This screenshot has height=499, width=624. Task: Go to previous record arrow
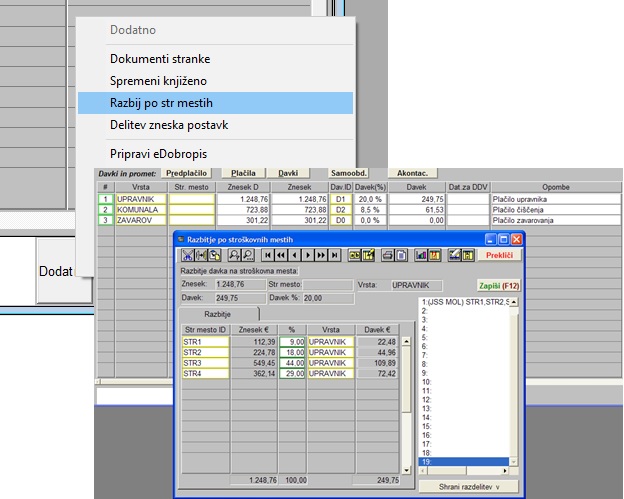tap(294, 255)
